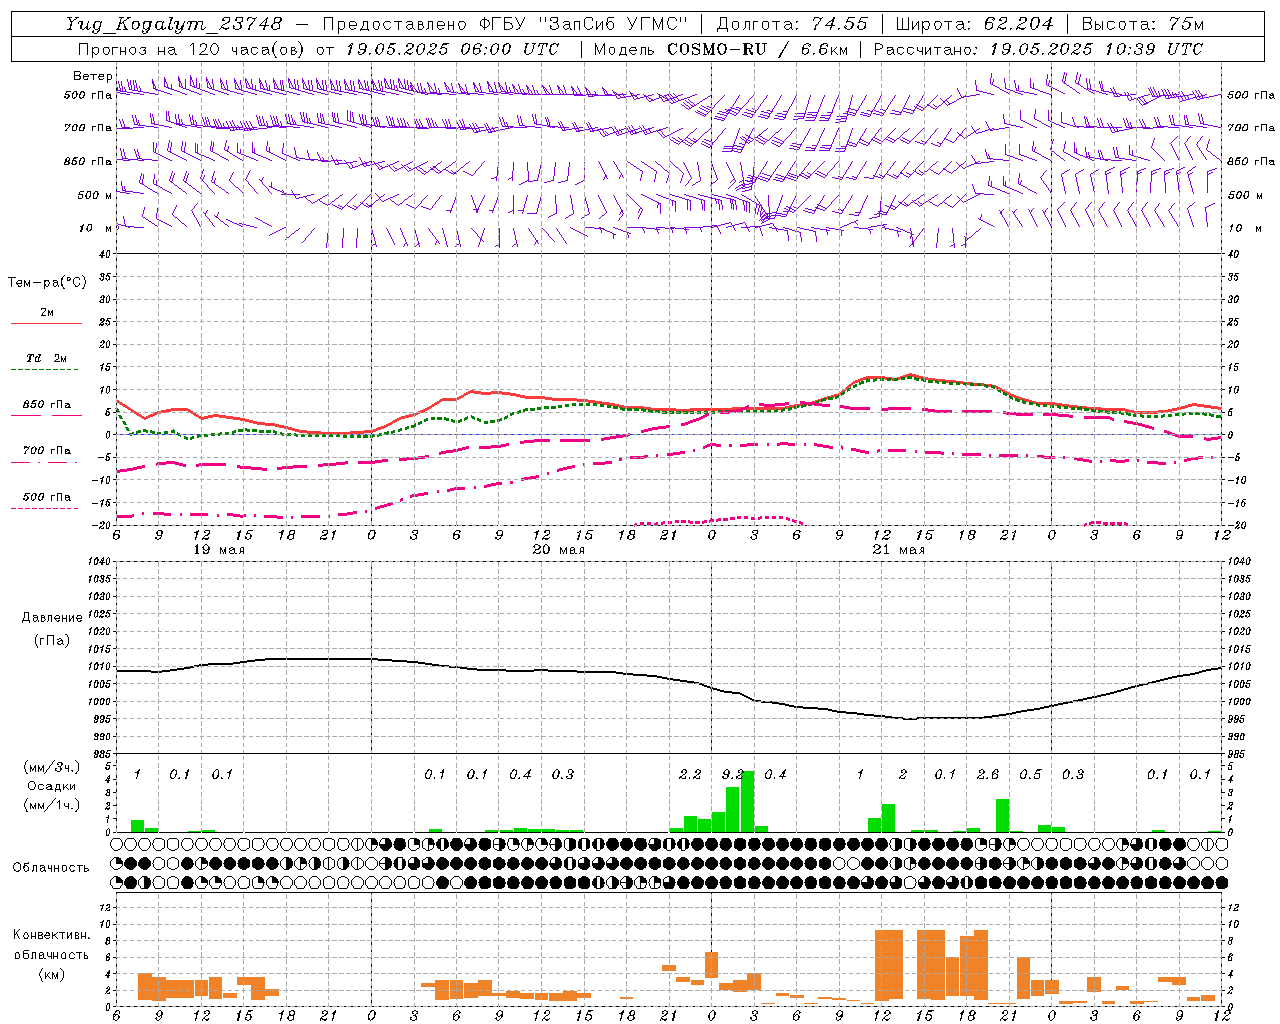The image size is (1280, 1024).
Task: Click the 0.5 precipitation total value
Action: click(1030, 775)
